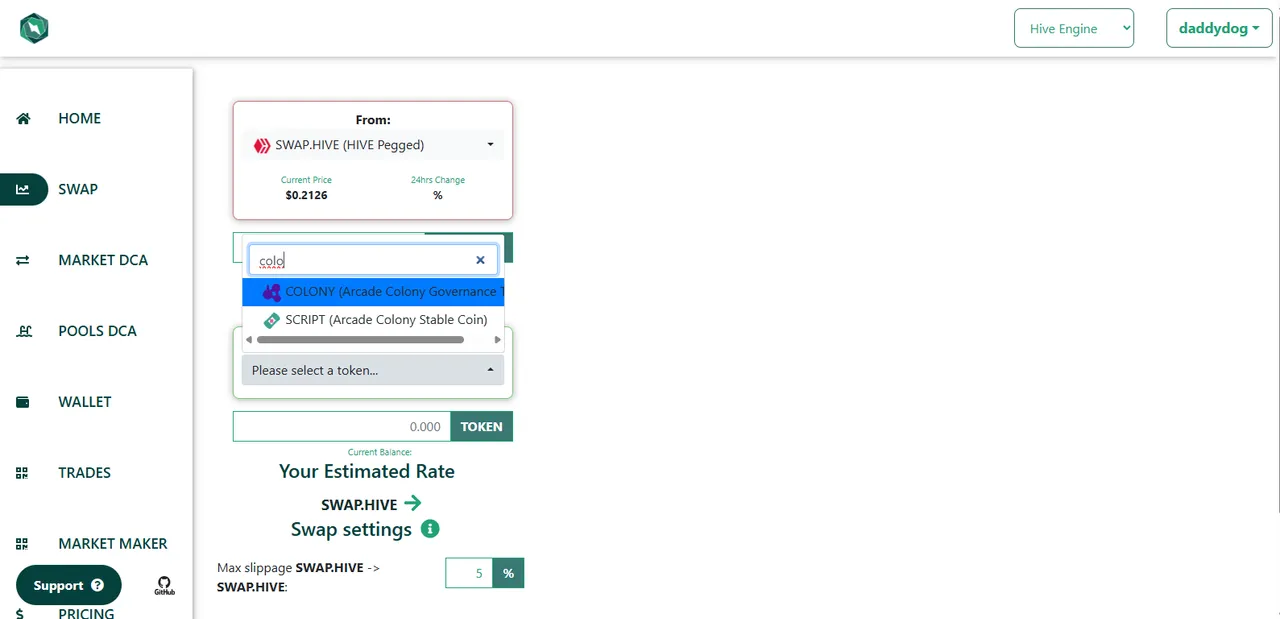Click the SWAP.HIVE red logo icon
1280x619 pixels.
point(262,145)
